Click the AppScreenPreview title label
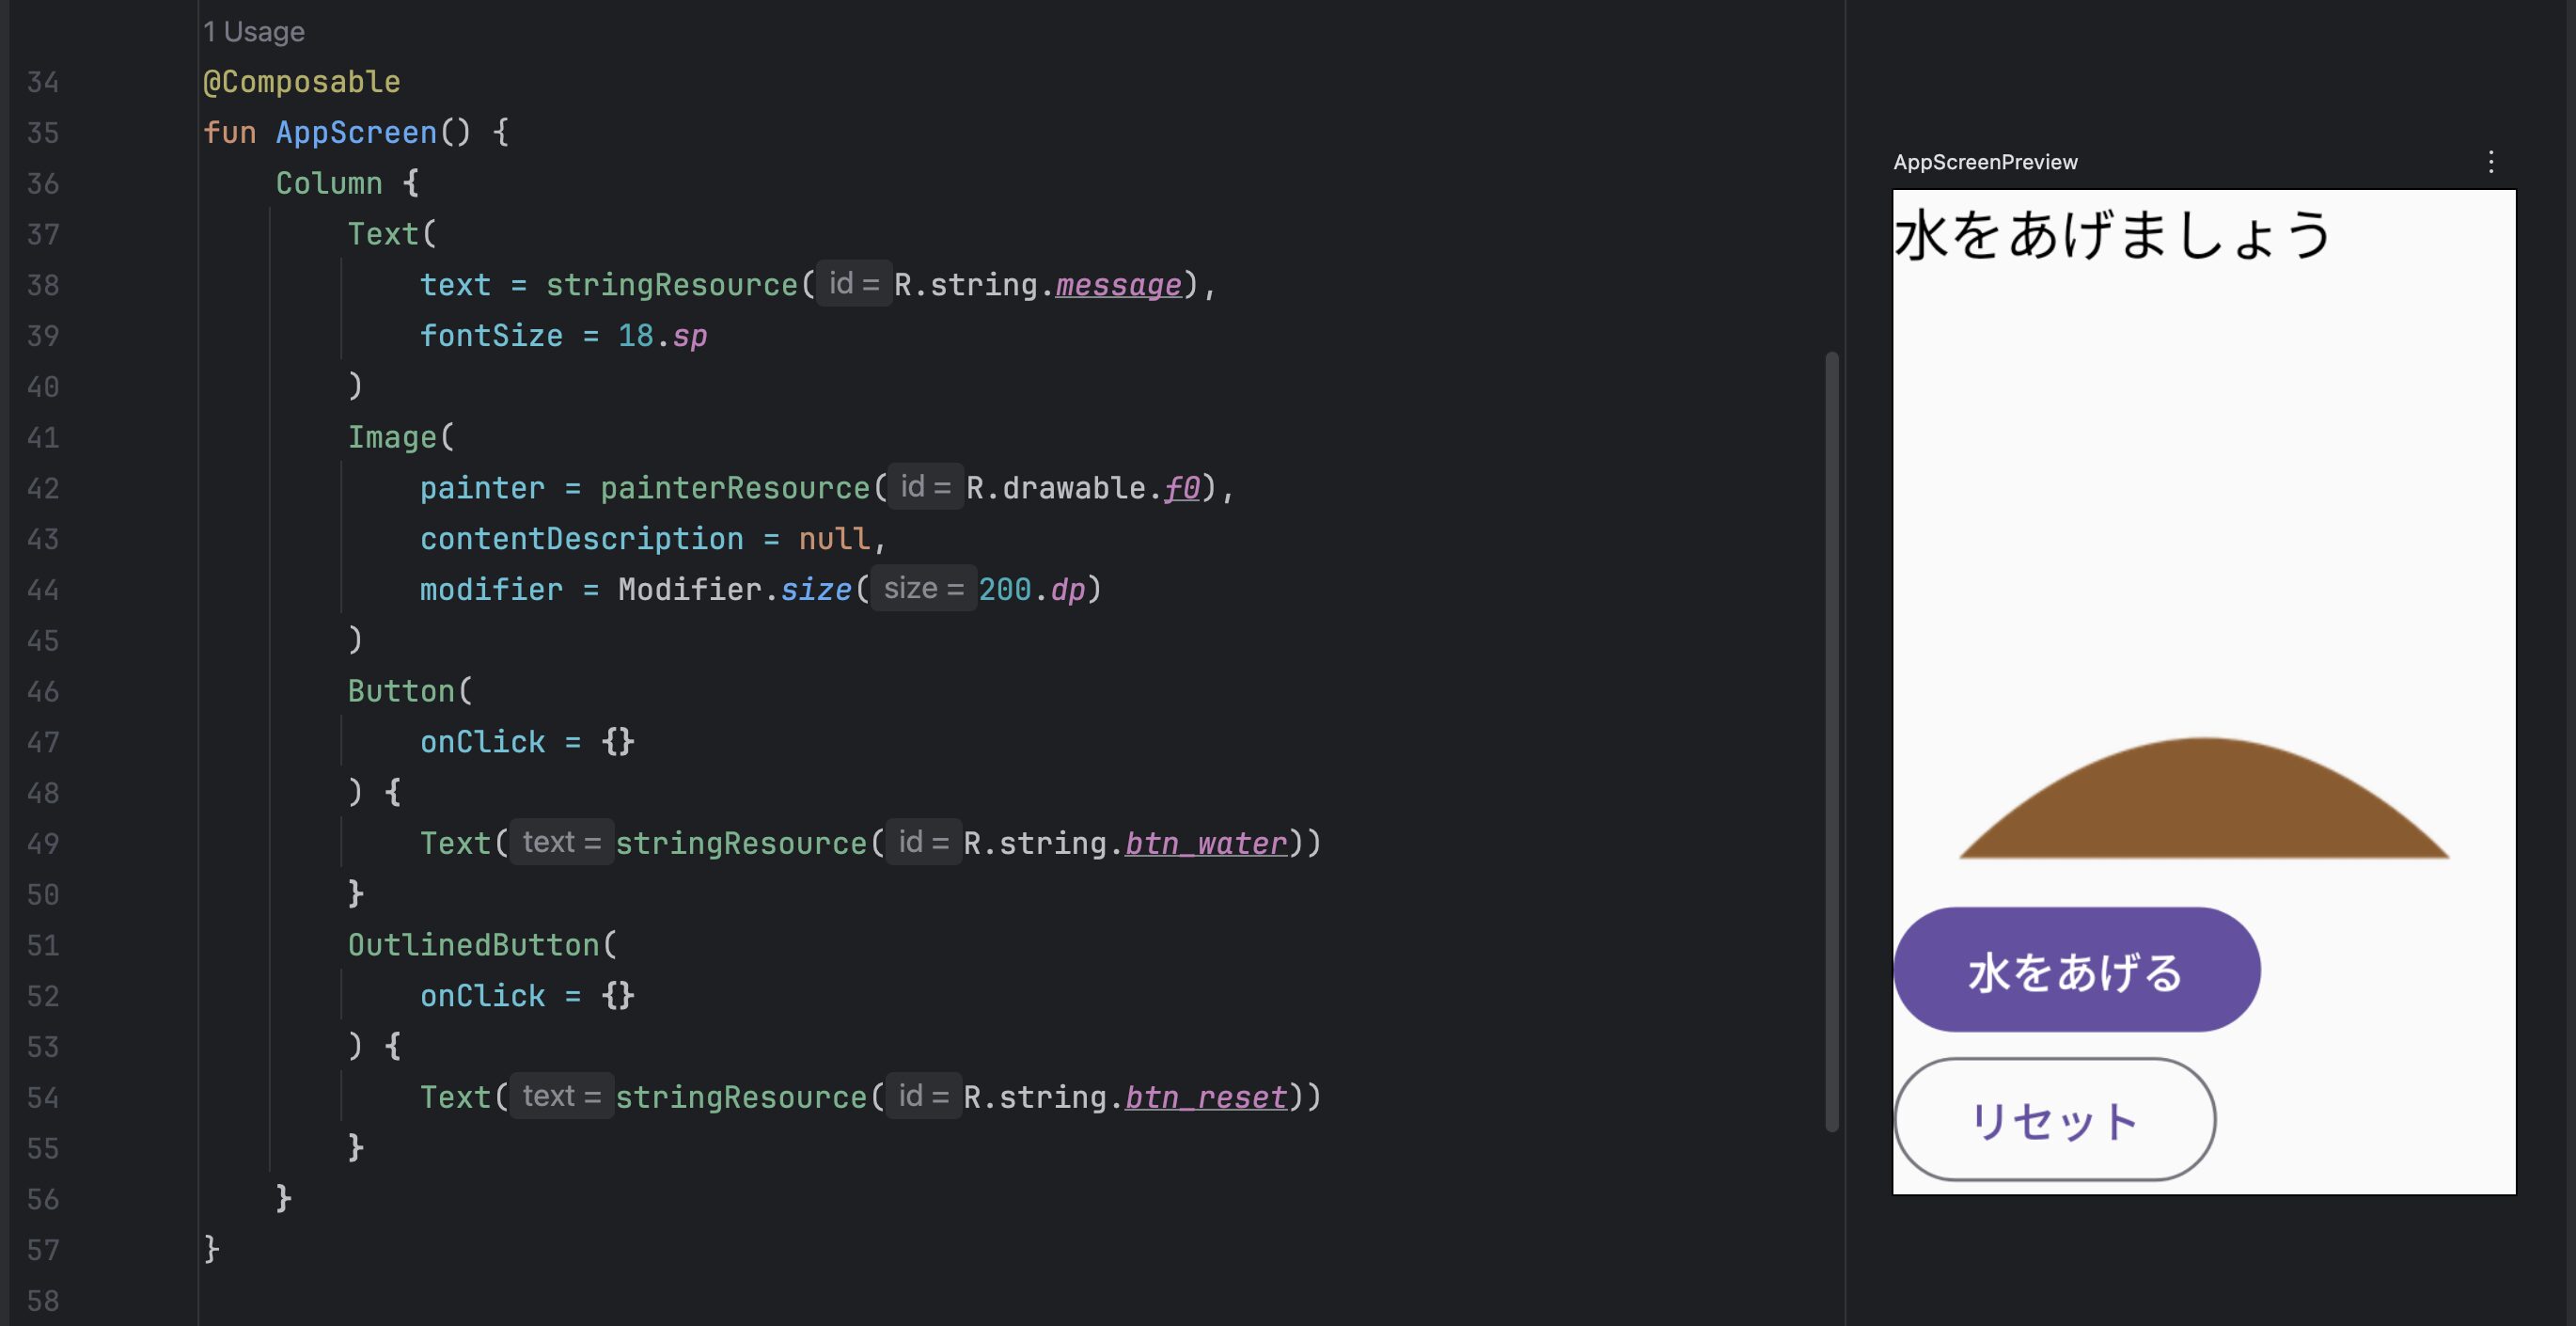This screenshot has height=1326, width=2576. point(1984,162)
